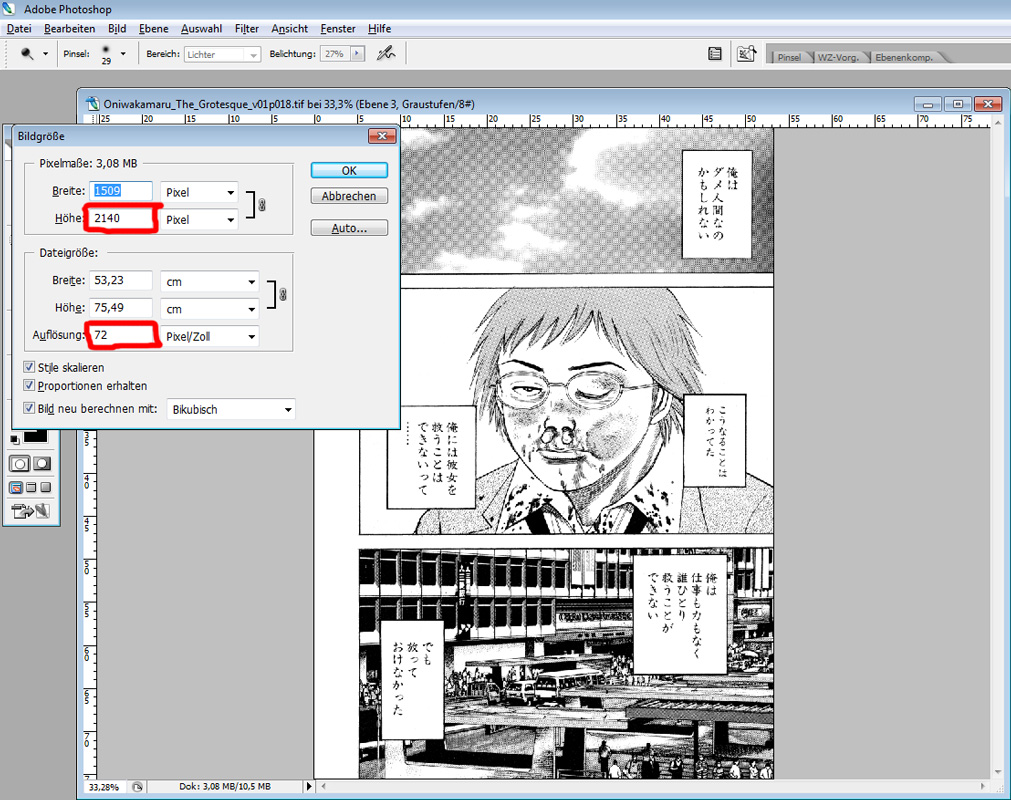Toggle the airbrush icon beside Belichtung

(386, 54)
